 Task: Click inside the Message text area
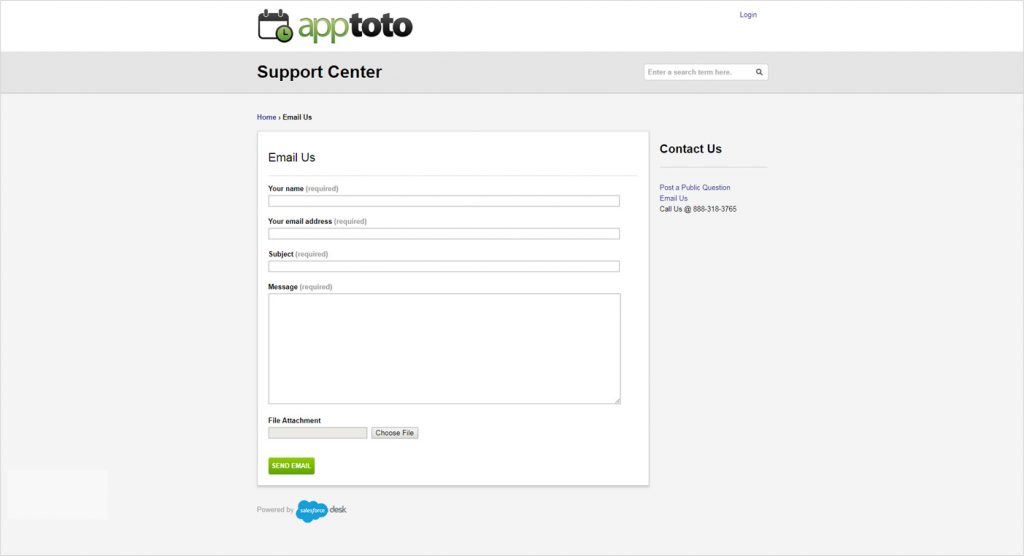click(444, 348)
